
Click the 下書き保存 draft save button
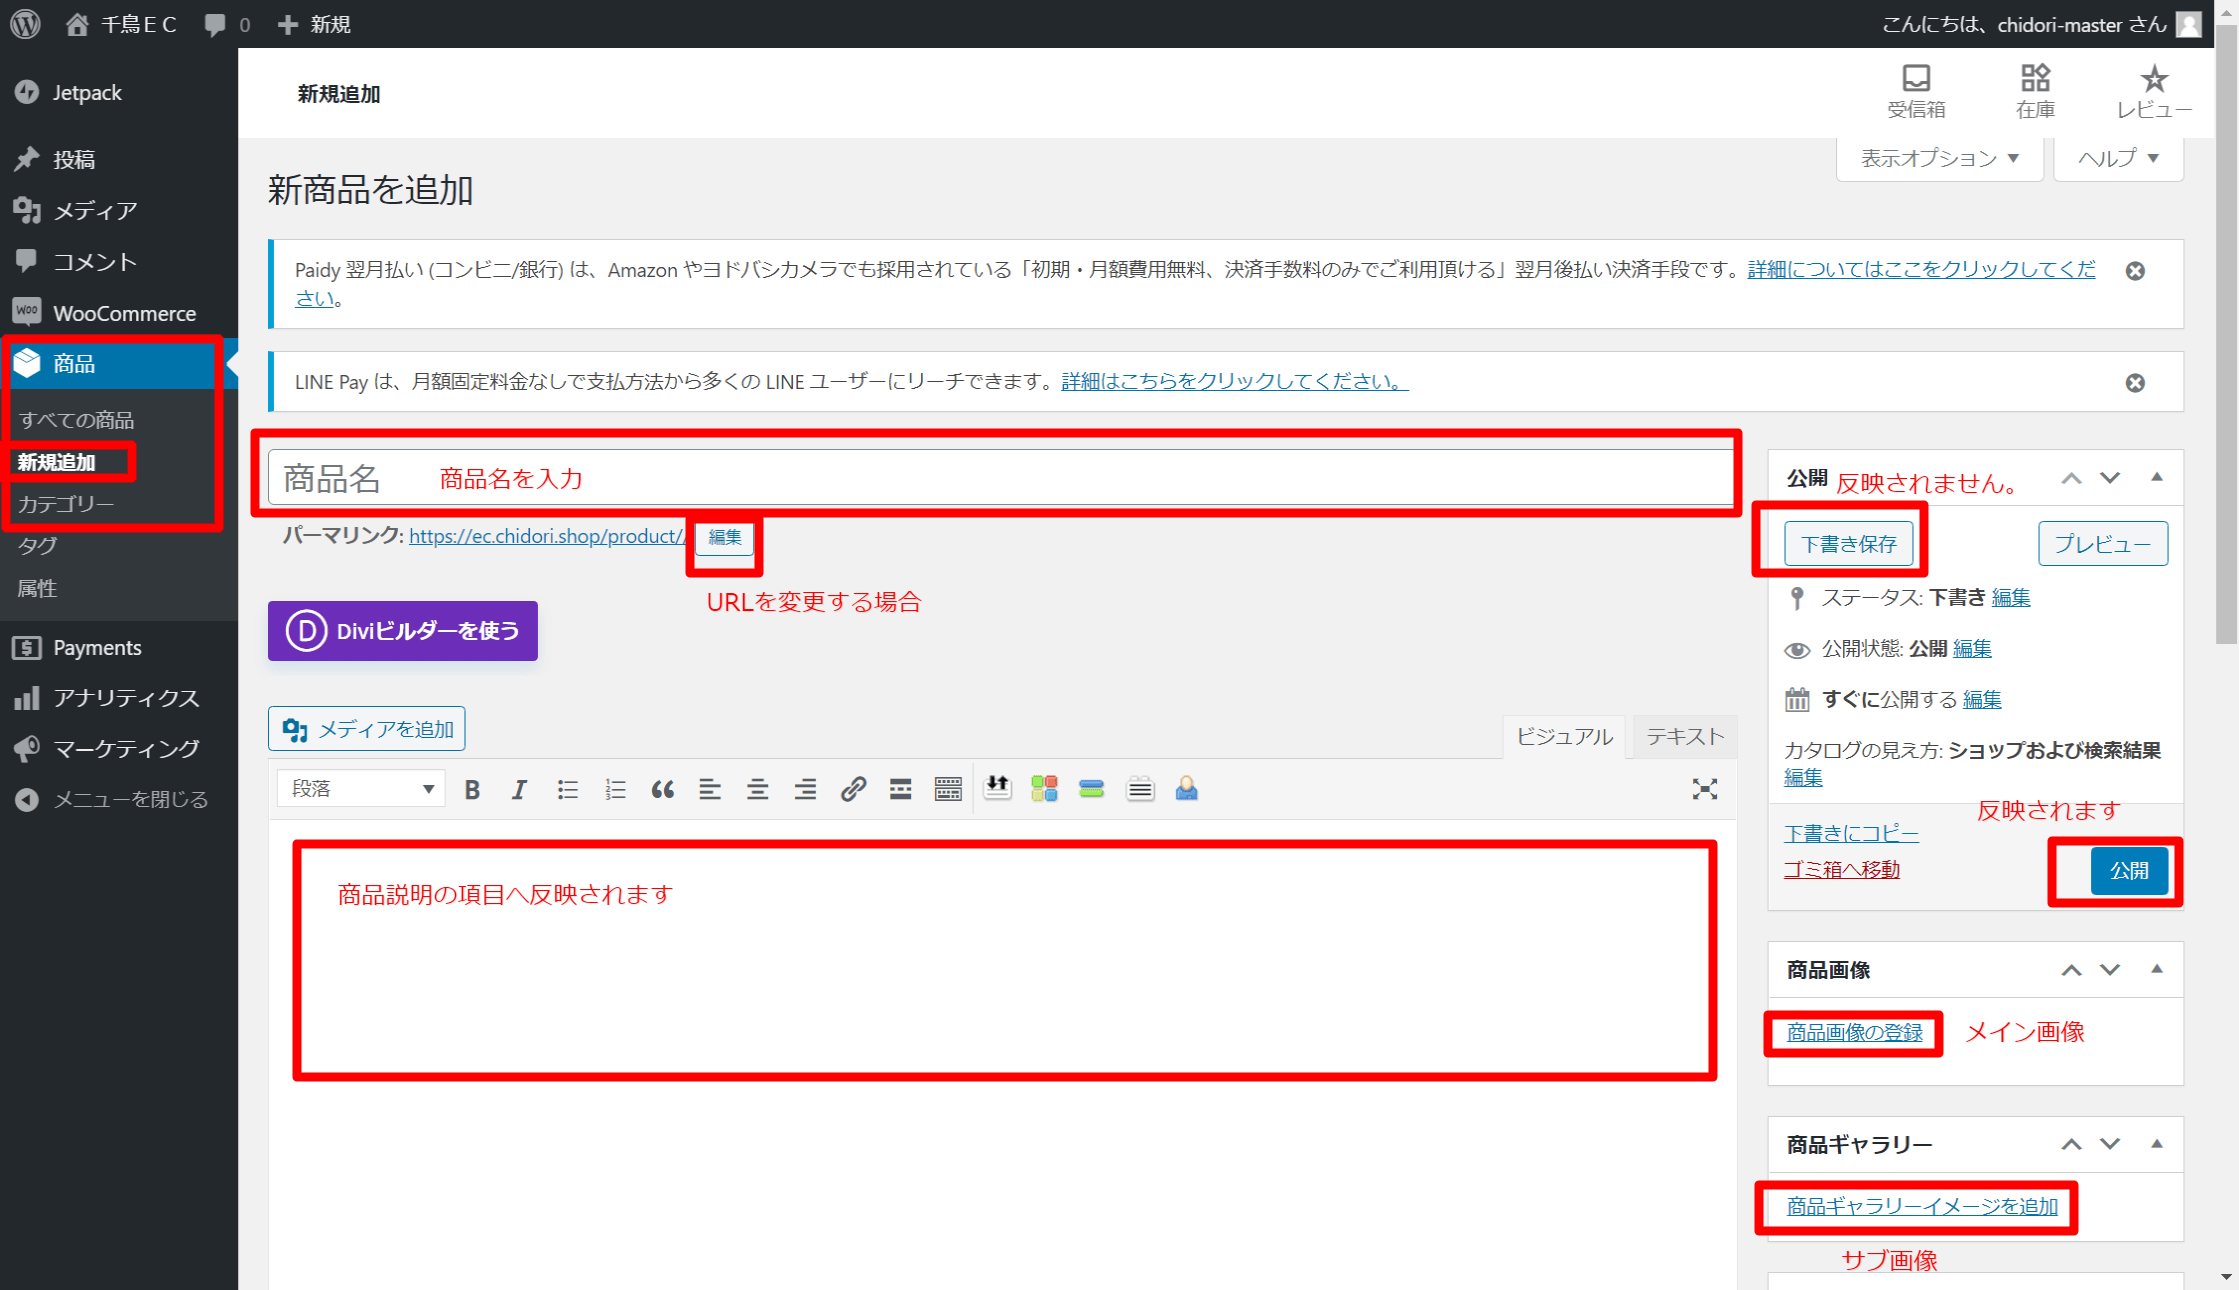click(1849, 543)
